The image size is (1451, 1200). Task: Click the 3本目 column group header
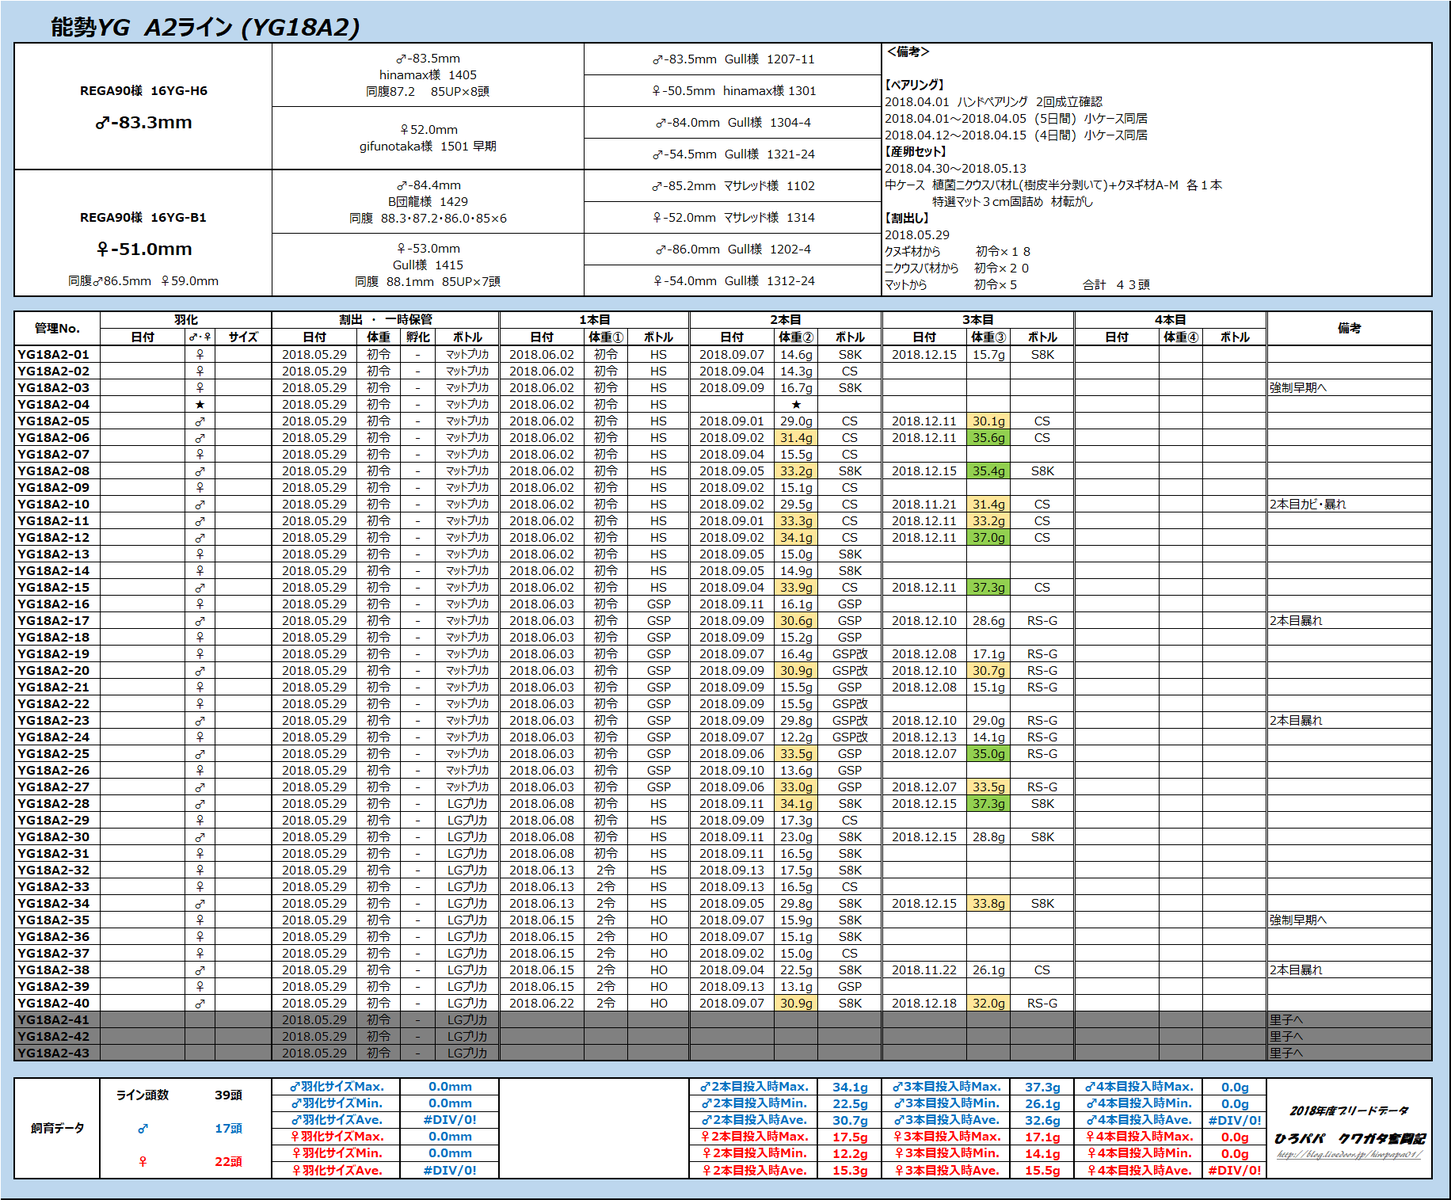point(978,320)
